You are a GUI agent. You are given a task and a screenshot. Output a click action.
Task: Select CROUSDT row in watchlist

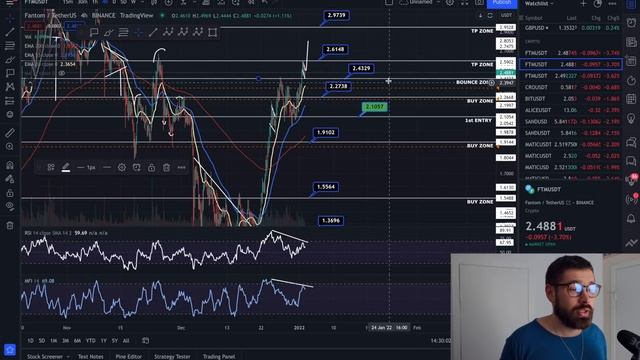click(x=571, y=87)
